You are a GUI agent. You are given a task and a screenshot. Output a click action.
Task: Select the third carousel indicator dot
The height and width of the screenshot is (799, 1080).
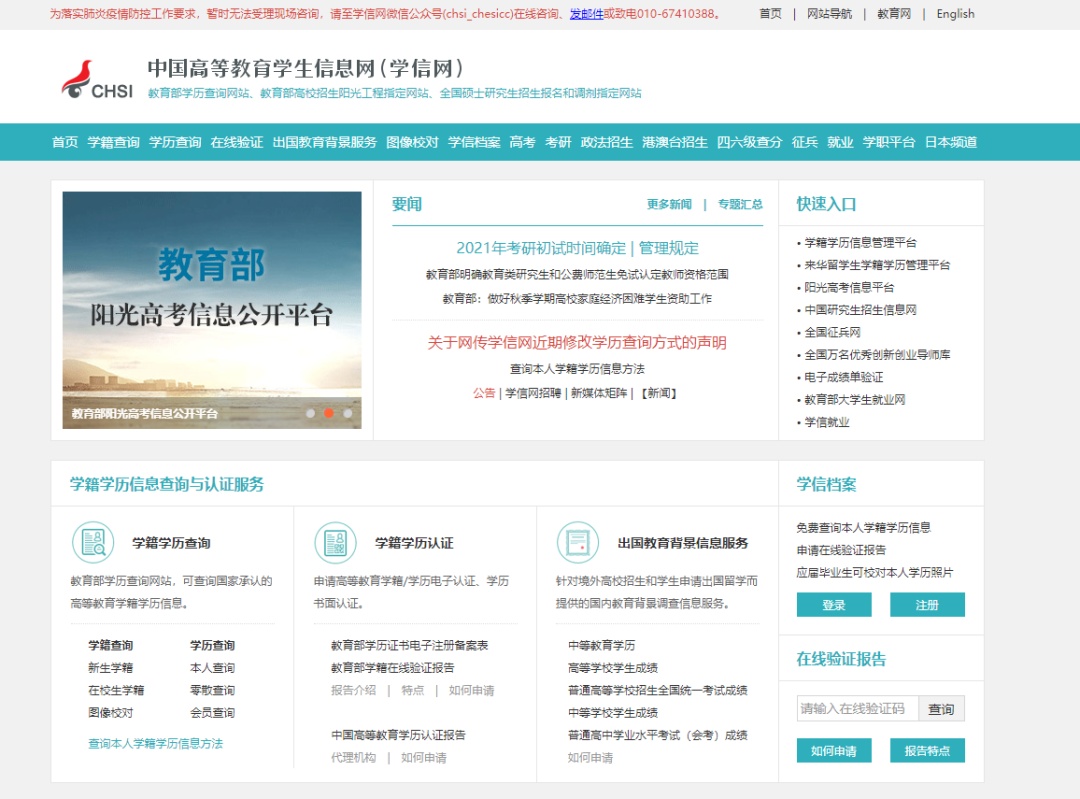point(345,411)
